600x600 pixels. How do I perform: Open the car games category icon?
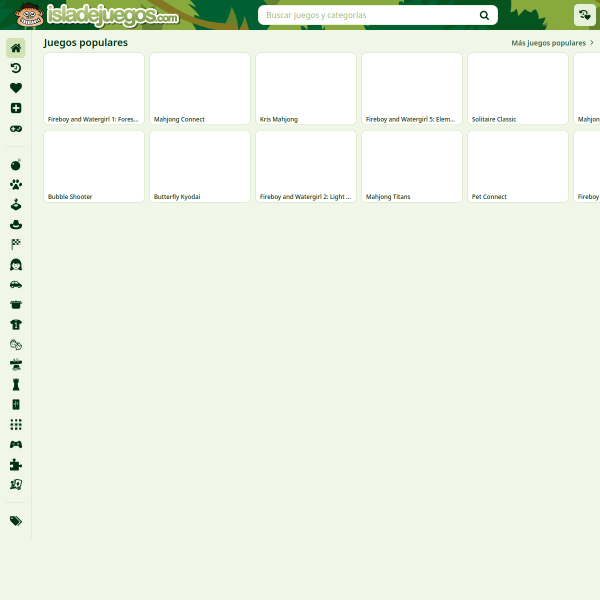tap(16, 285)
